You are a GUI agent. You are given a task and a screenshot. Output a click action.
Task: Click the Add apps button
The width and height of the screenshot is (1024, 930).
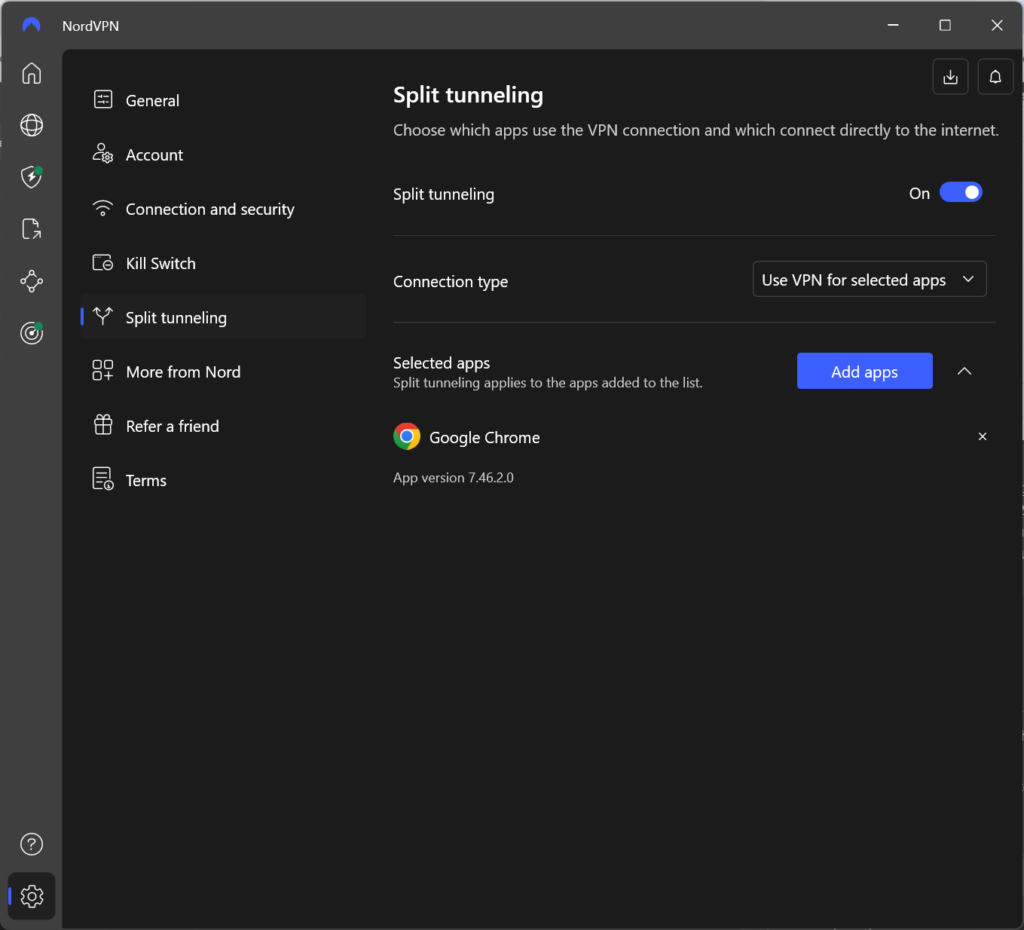coord(865,371)
